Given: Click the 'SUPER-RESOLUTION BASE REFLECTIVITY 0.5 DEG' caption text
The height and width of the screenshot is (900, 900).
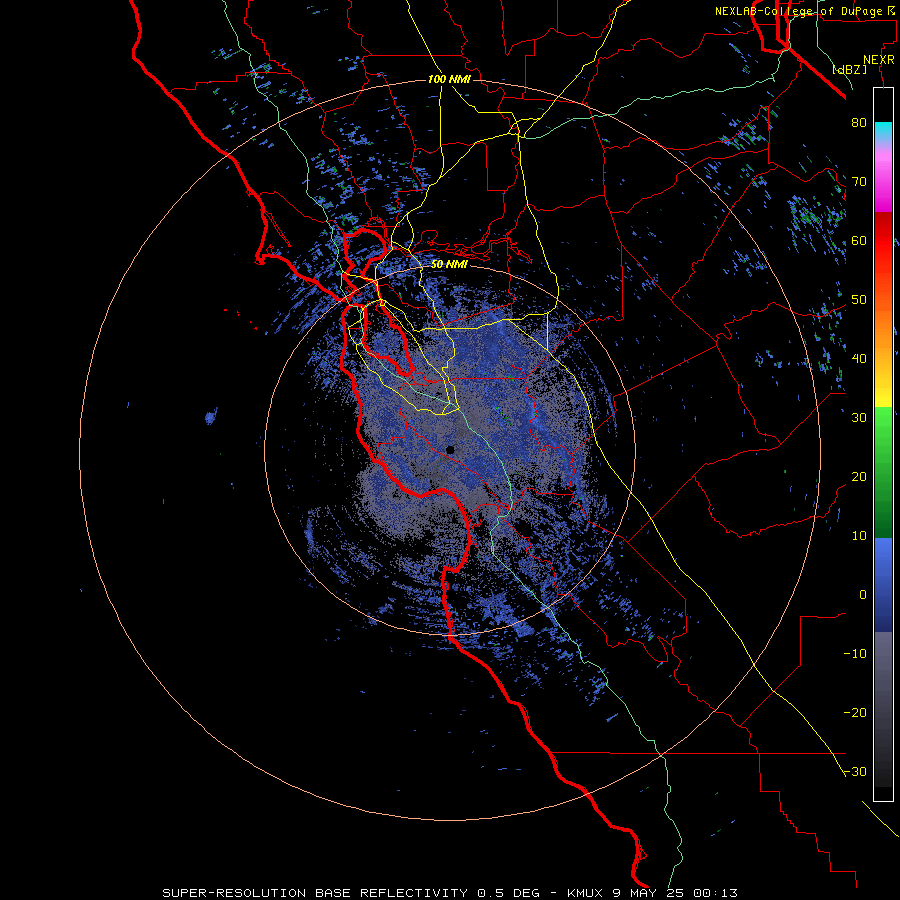Looking at the screenshot, I should tap(351, 893).
